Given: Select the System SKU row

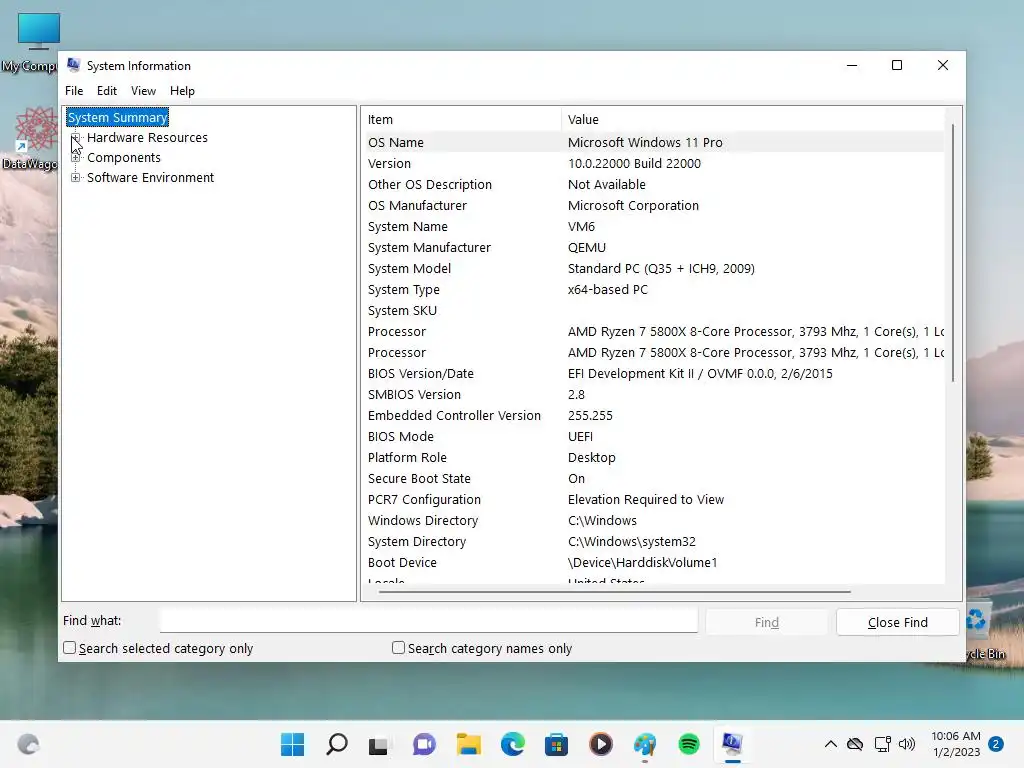Looking at the screenshot, I should point(653,310).
